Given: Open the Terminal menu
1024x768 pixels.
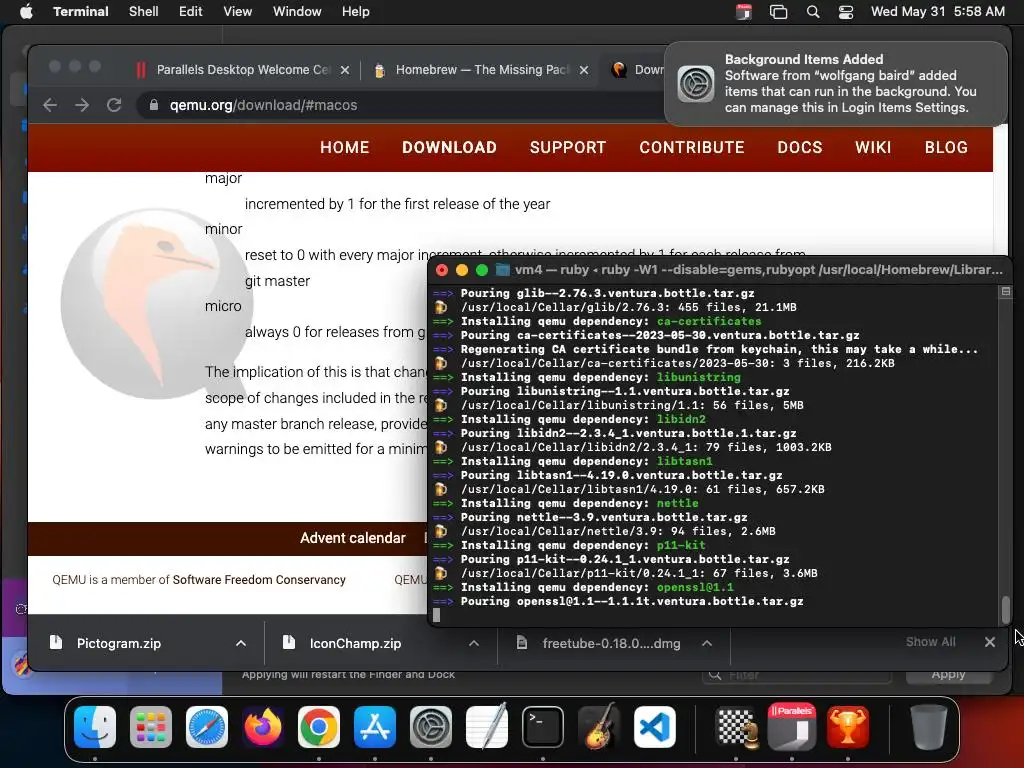Looking at the screenshot, I should pyautogui.click(x=81, y=12).
